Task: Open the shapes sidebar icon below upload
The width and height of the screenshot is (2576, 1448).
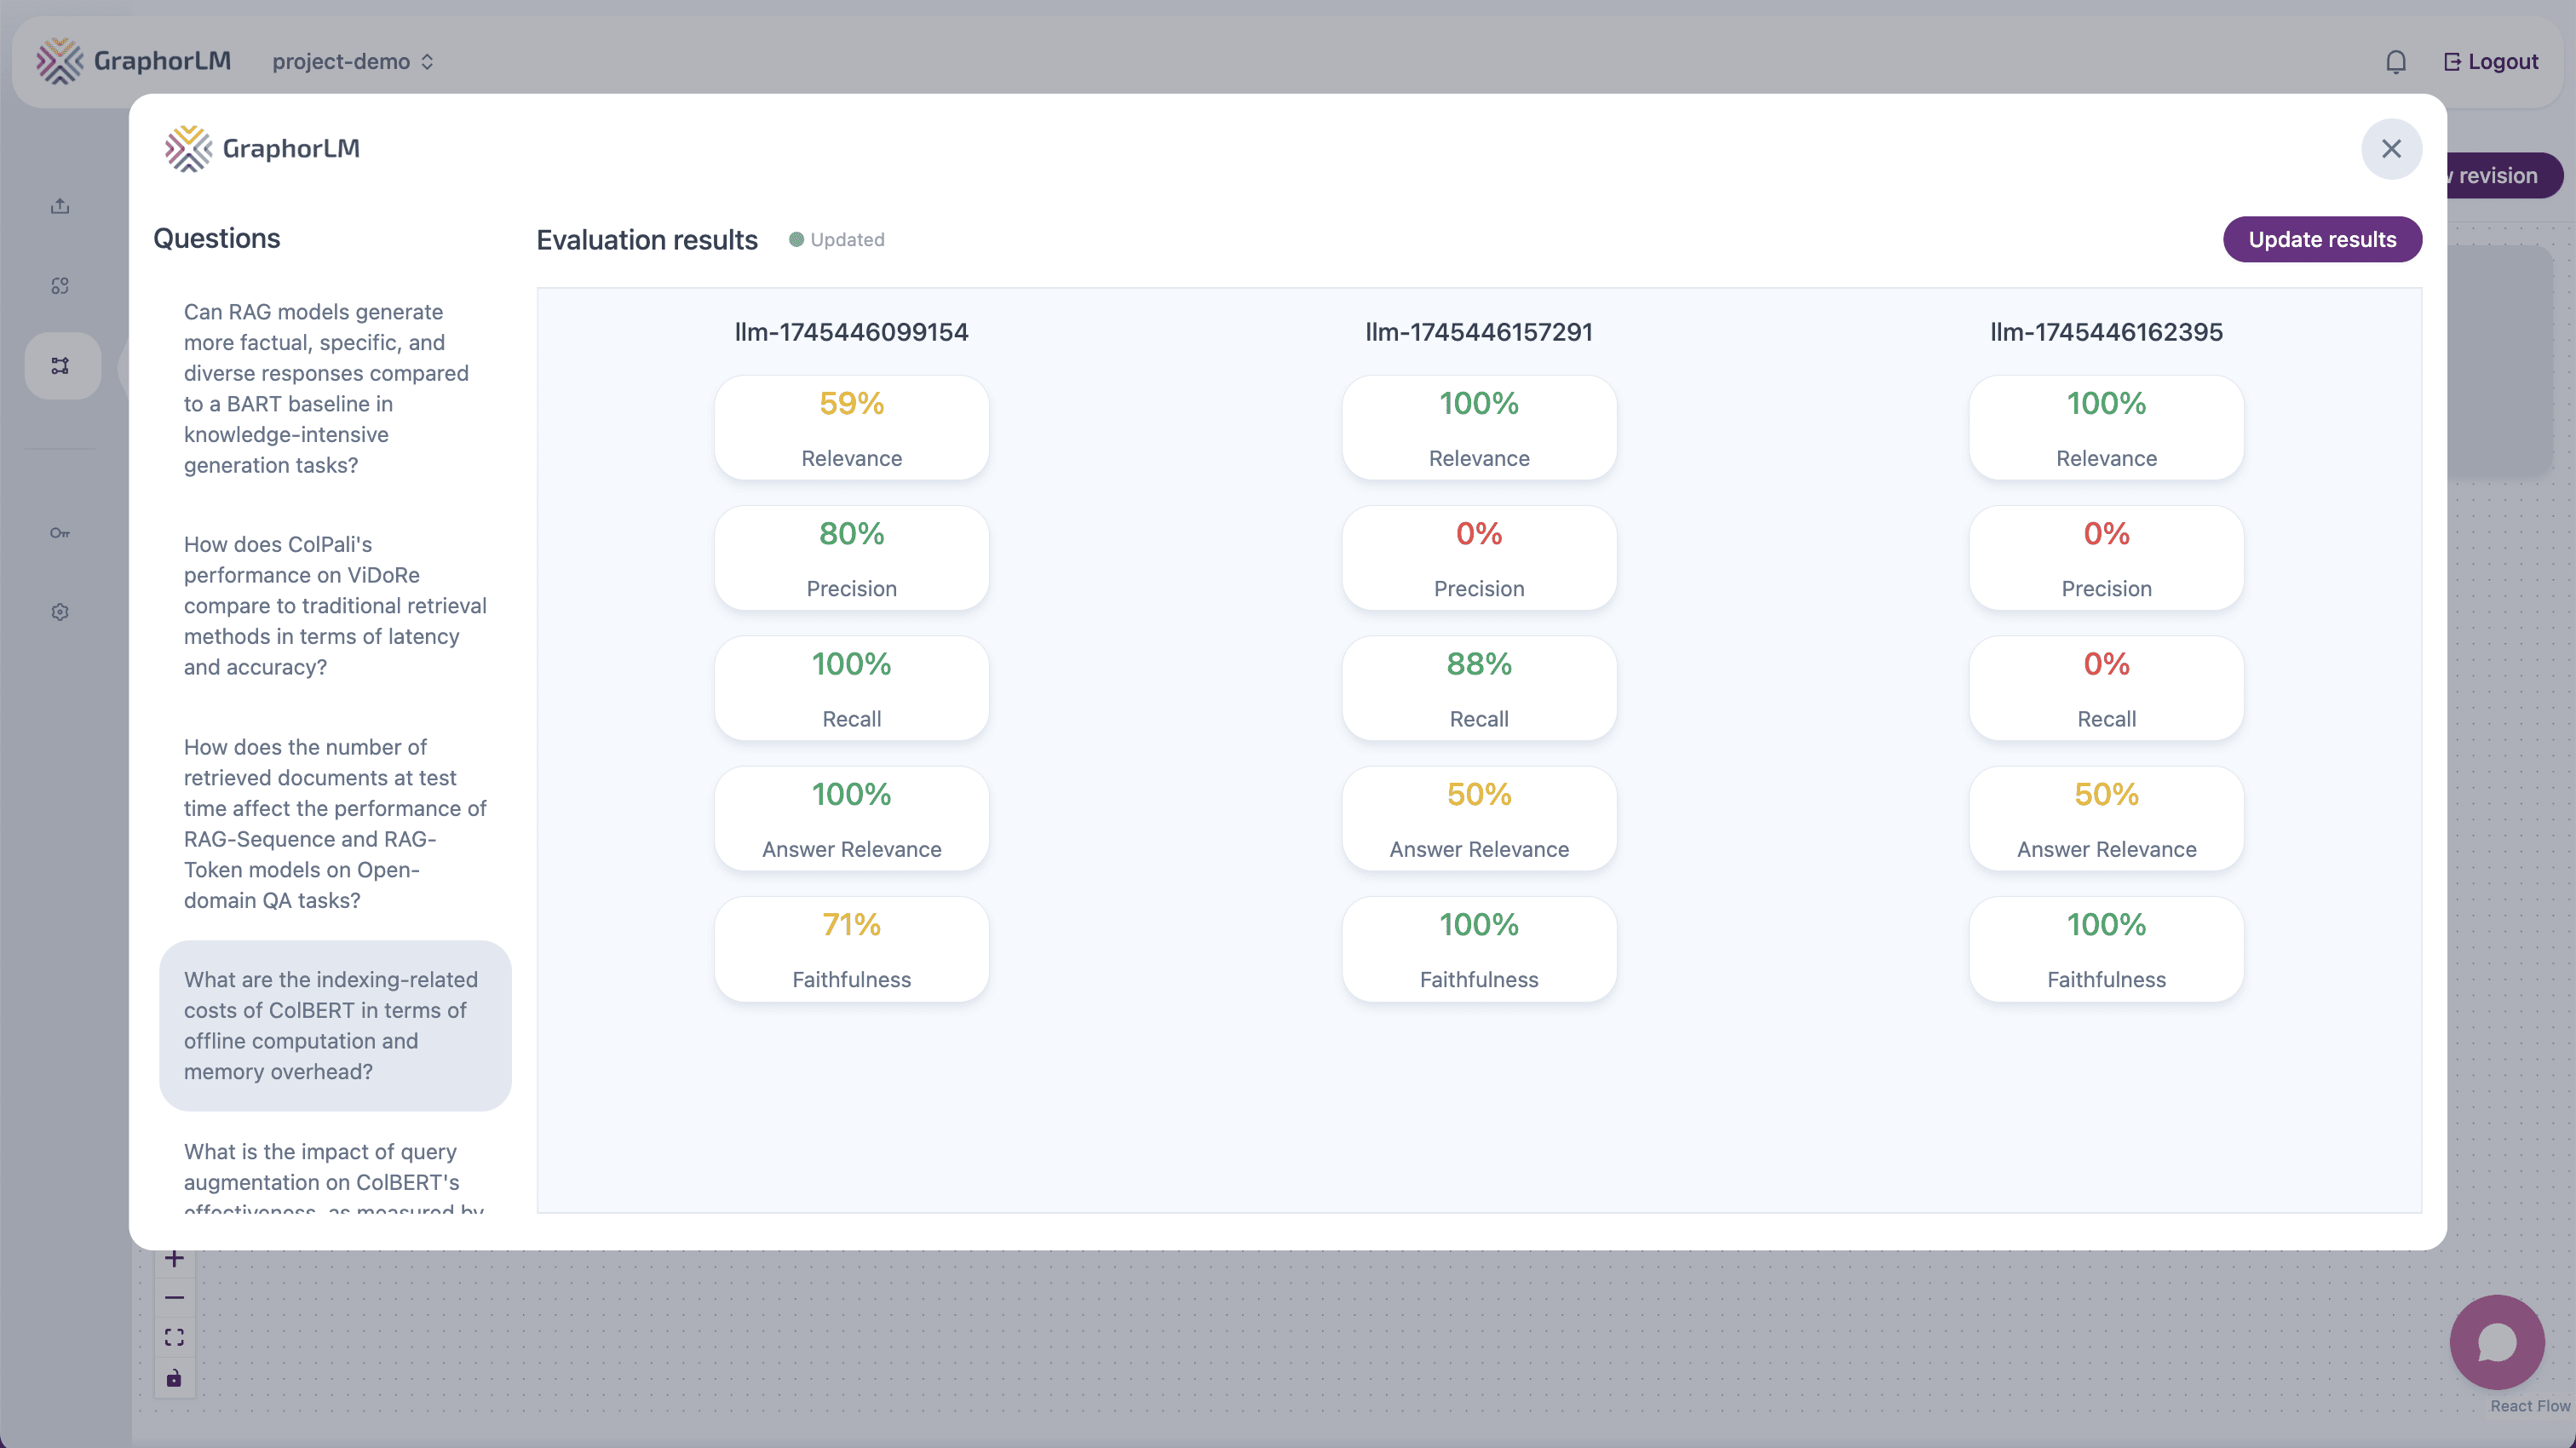Action: (60, 286)
